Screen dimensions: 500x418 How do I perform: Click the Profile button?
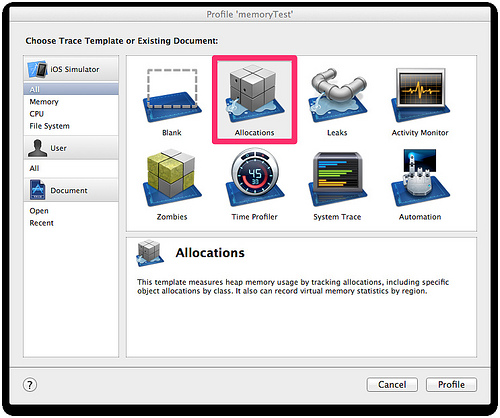coord(451,385)
